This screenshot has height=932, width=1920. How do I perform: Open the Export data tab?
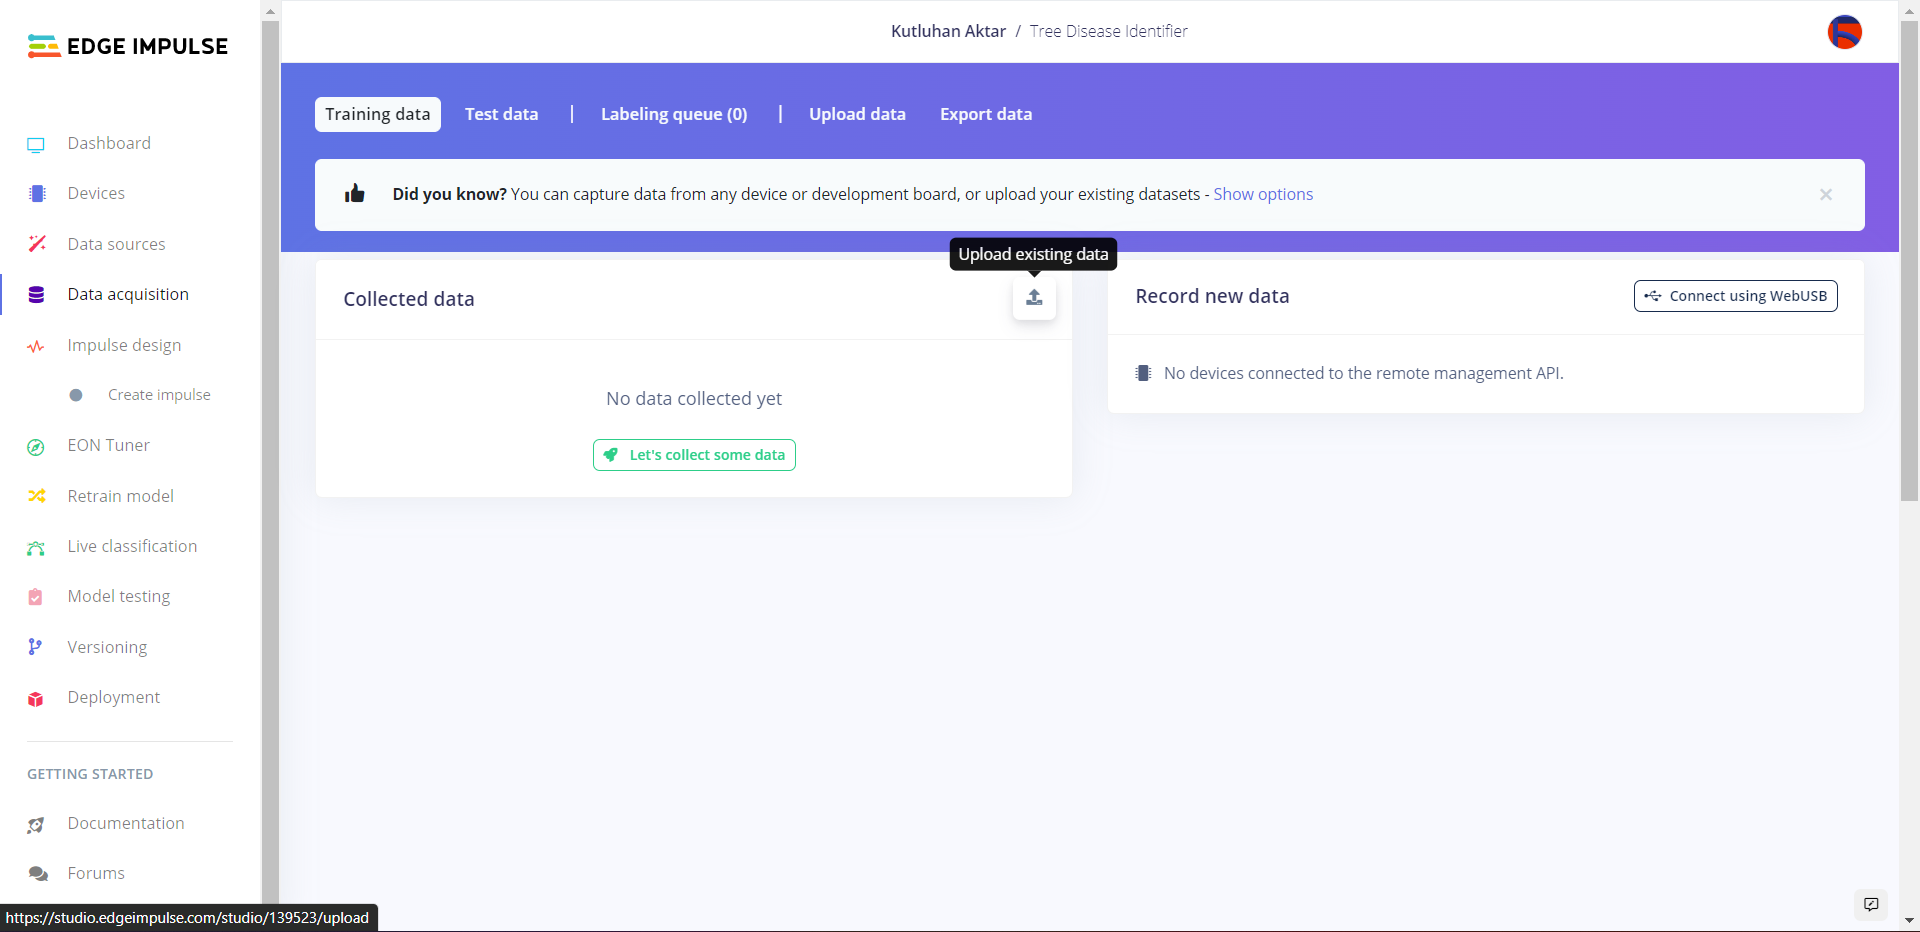985,114
